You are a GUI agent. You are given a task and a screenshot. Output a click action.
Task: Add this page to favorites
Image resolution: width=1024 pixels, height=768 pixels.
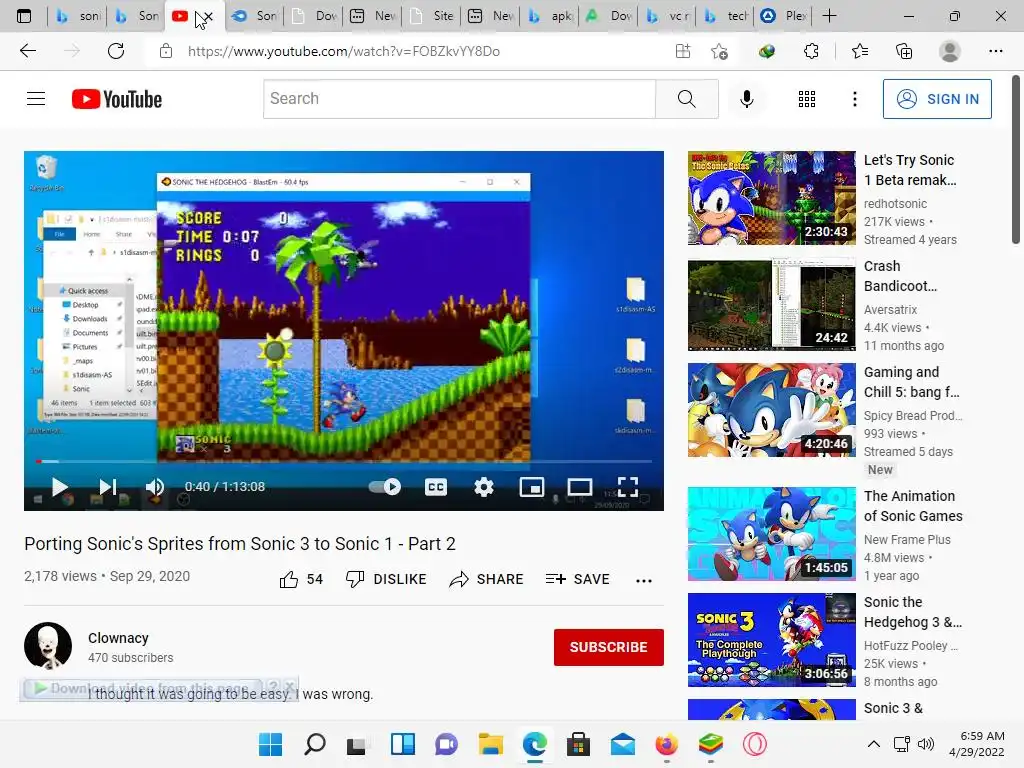[720, 51]
